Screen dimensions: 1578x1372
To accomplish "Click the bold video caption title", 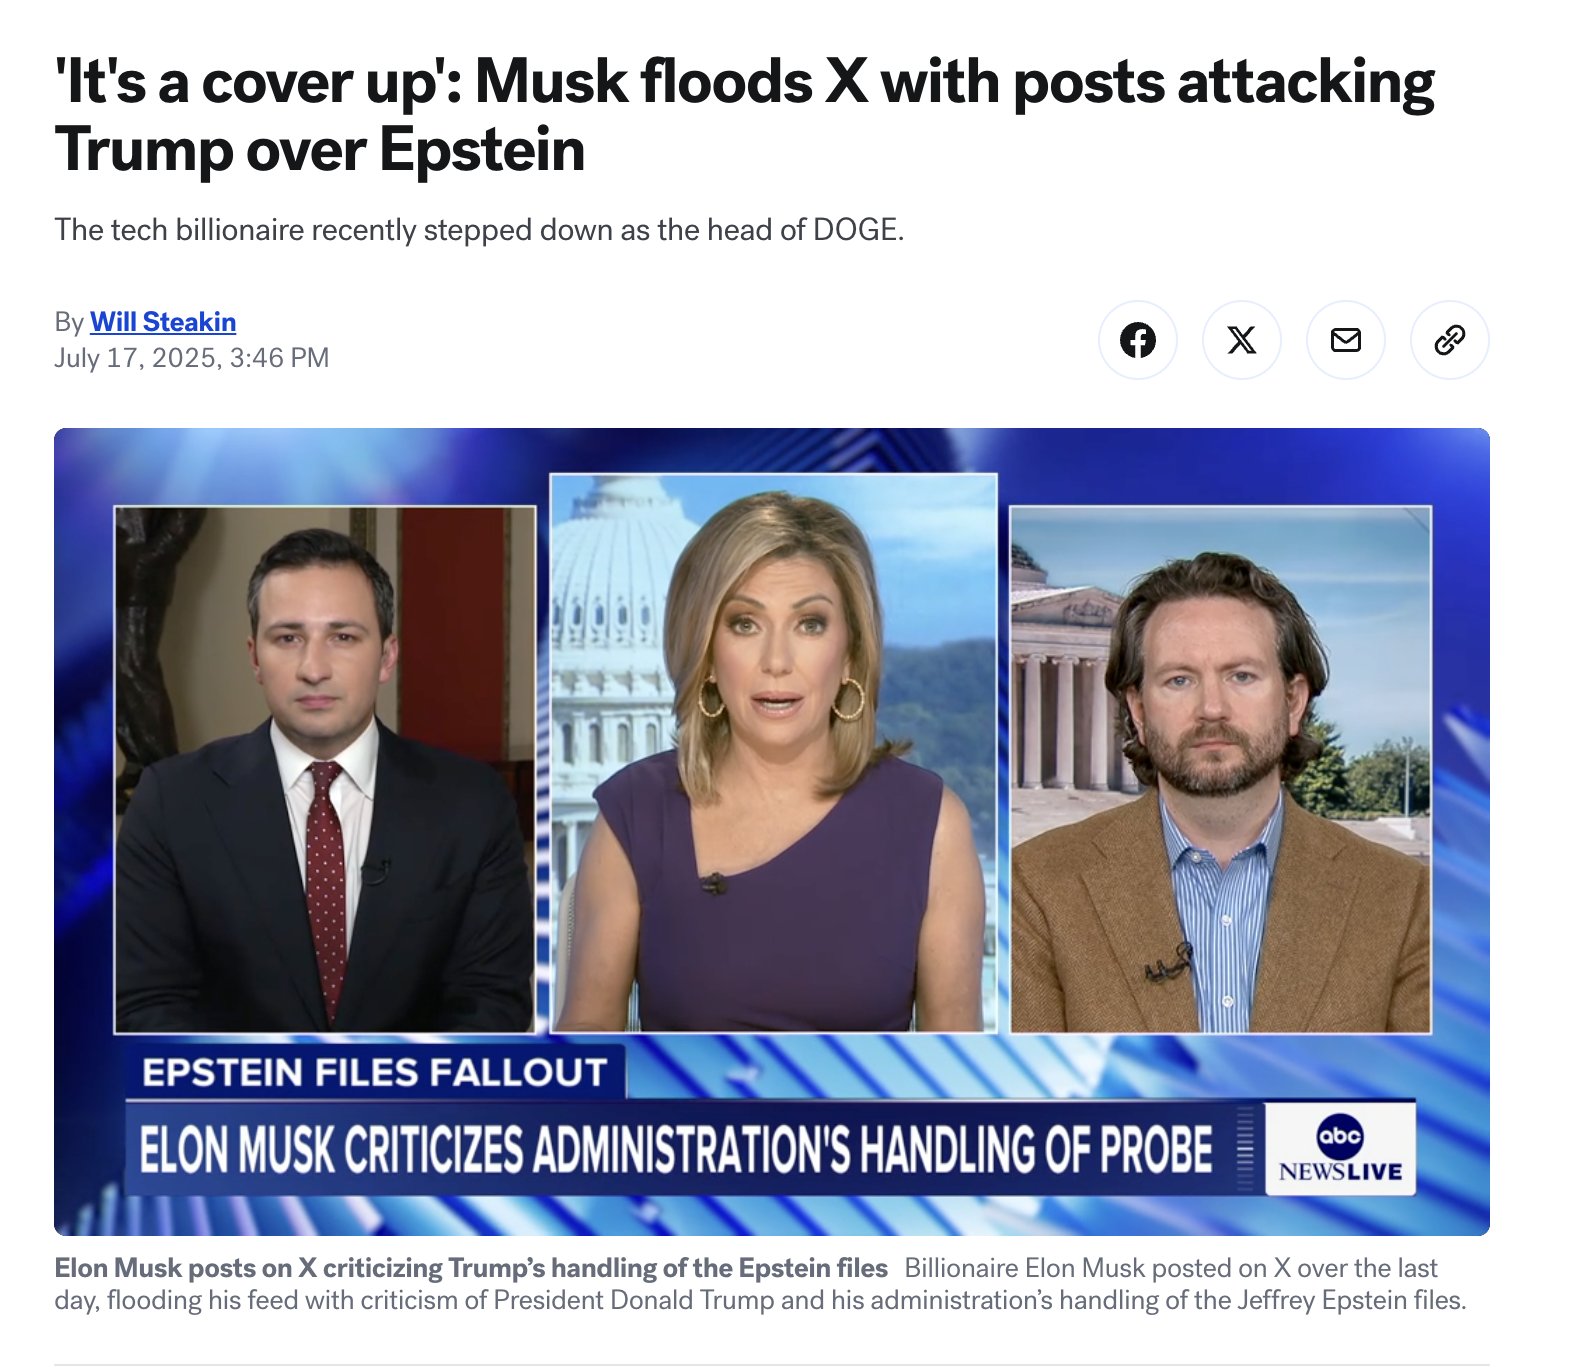I will pos(471,1268).
